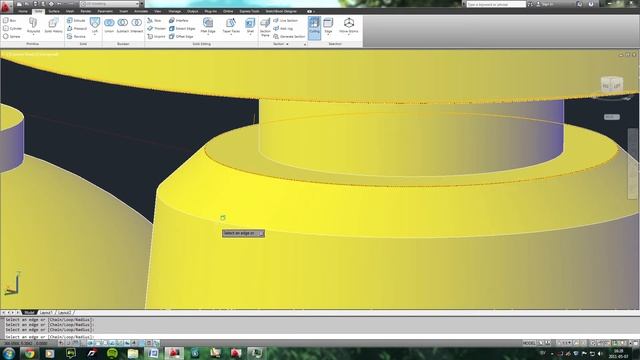Choose the Presspull tool
This screenshot has width=640, height=360.
click(77, 28)
